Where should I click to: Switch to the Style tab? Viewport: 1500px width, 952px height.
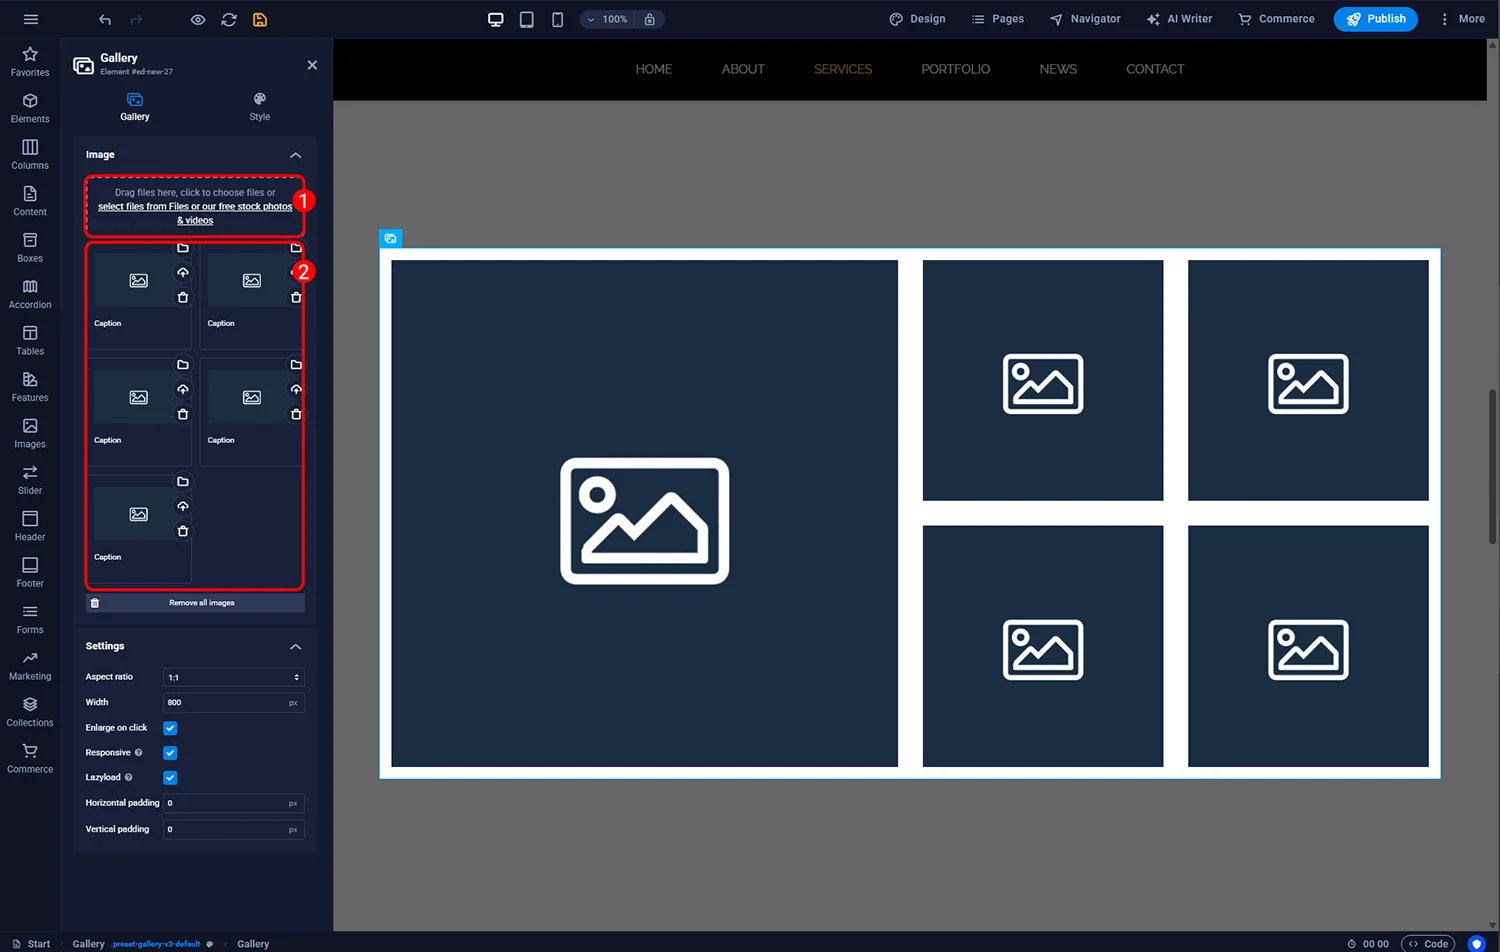[x=259, y=105]
